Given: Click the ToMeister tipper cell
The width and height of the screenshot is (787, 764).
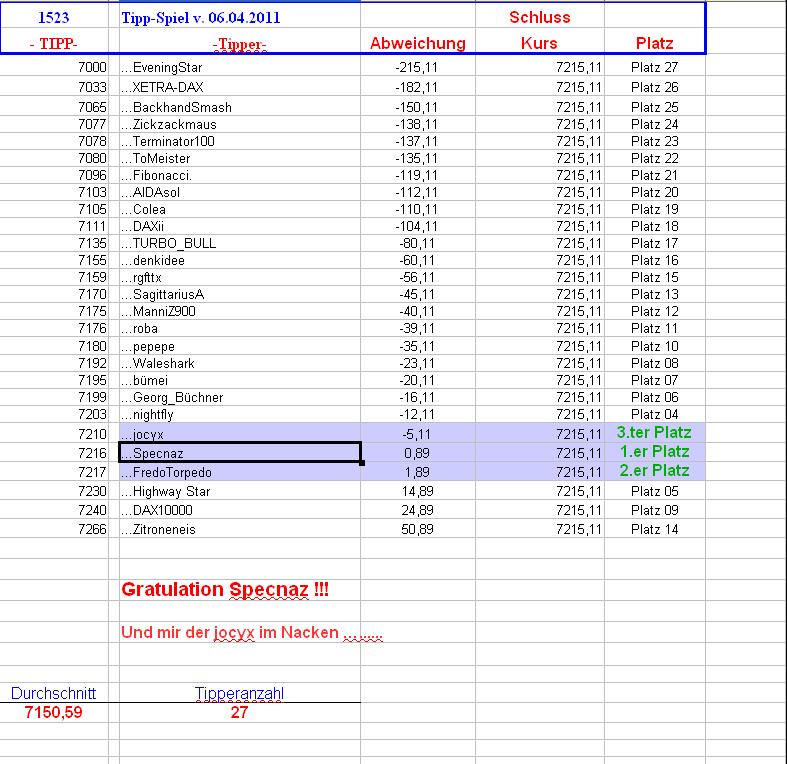Looking at the screenshot, I should pyautogui.click(x=239, y=159).
